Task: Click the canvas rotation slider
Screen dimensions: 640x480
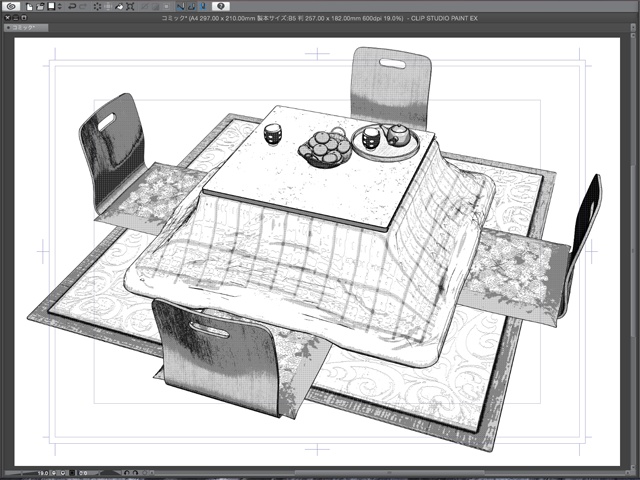Action: [109, 473]
